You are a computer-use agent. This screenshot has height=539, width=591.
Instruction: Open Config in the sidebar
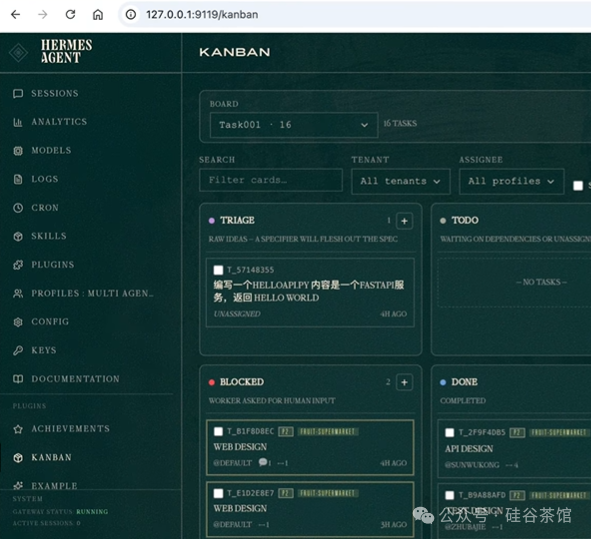tap(50, 322)
